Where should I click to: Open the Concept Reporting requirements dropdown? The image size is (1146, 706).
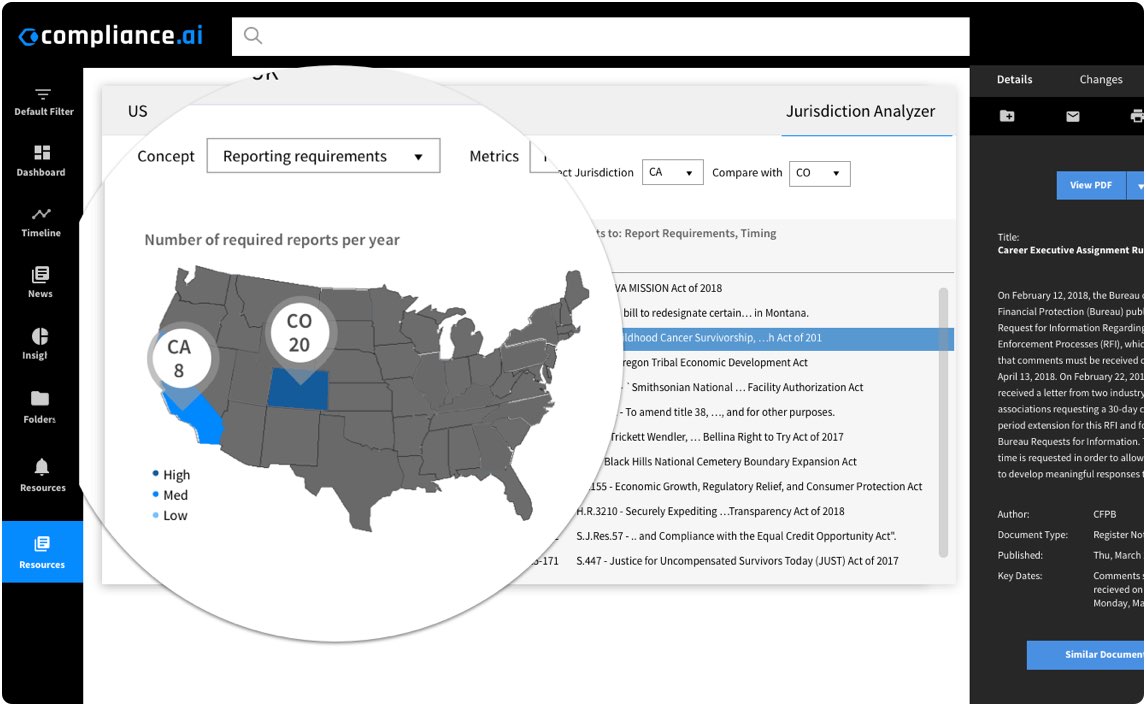[323, 156]
